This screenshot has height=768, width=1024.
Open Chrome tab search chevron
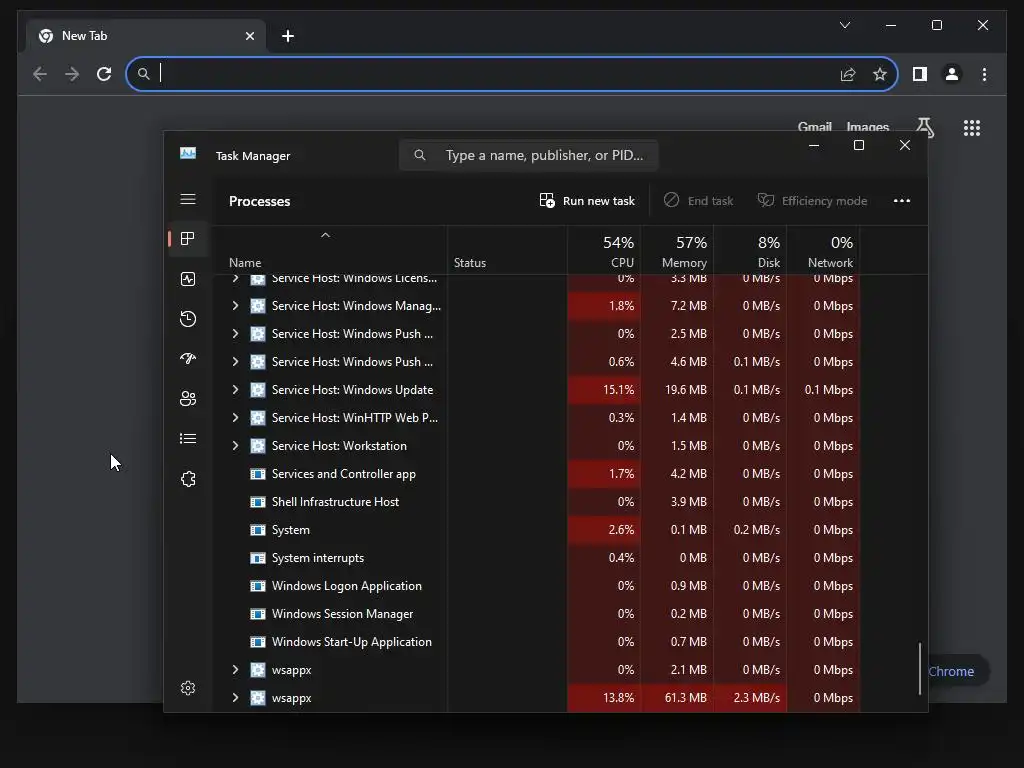pos(844,25)
